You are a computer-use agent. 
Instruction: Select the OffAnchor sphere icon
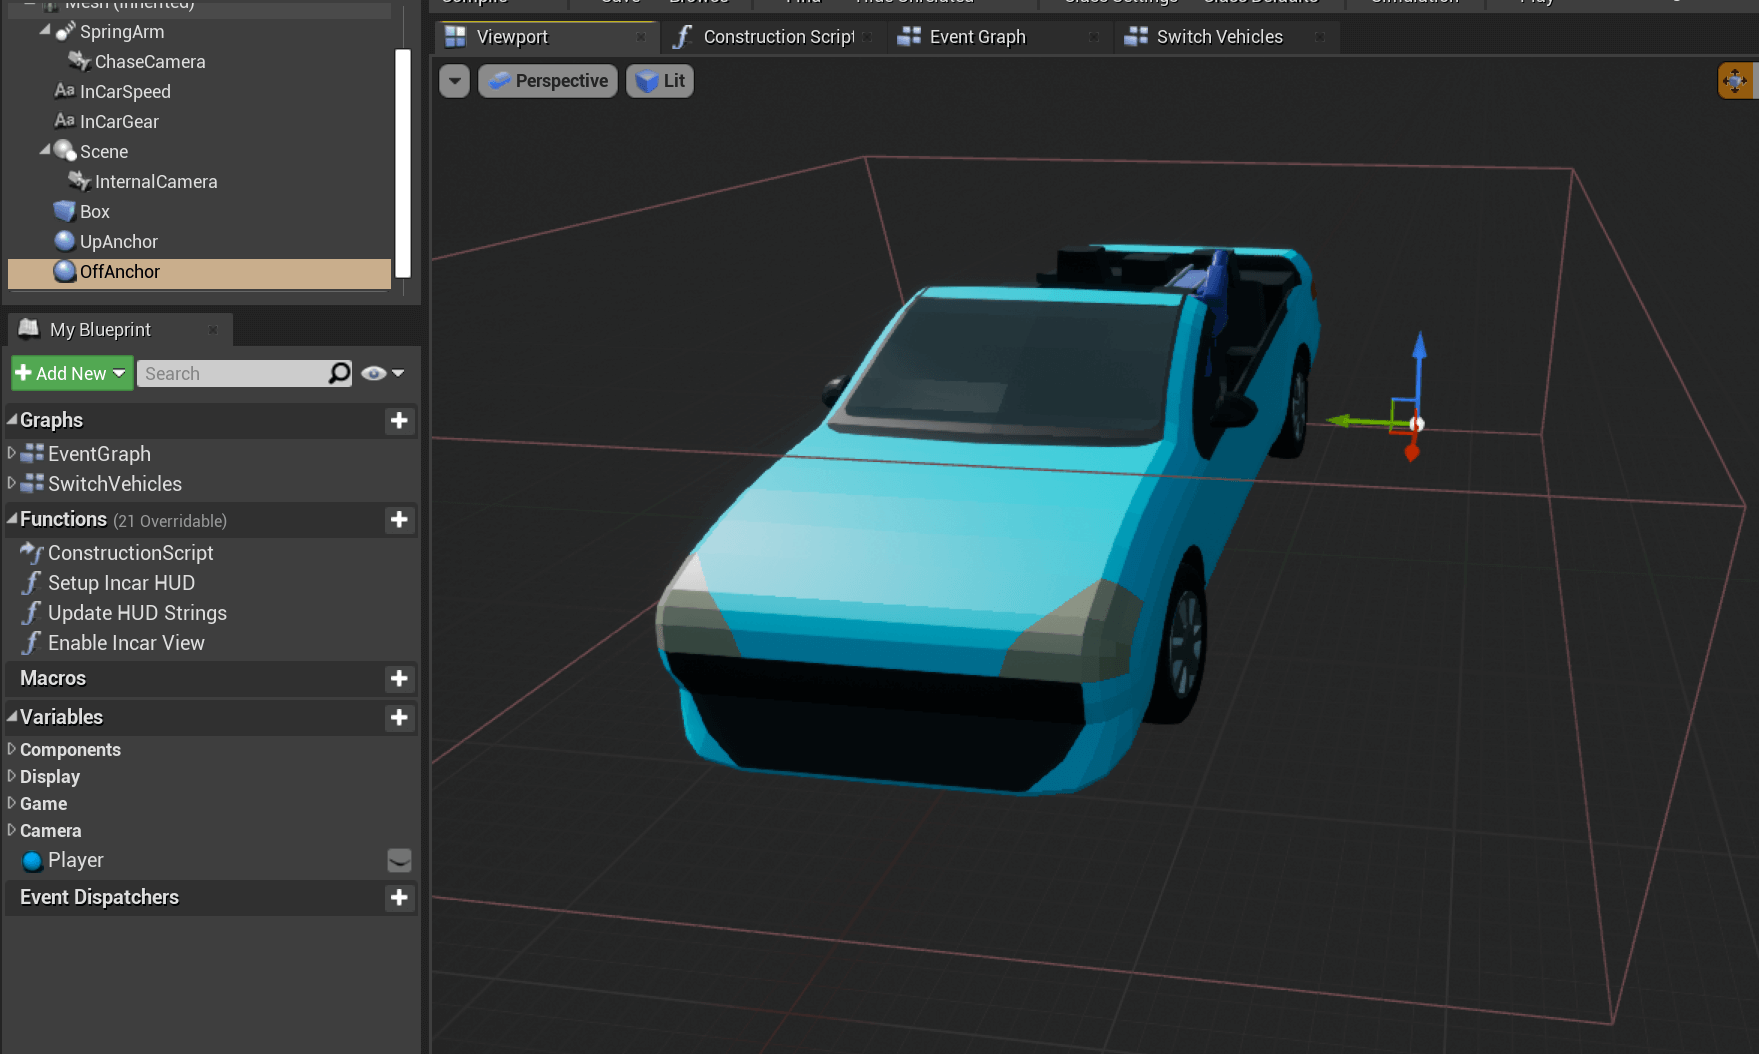point(65,271)
